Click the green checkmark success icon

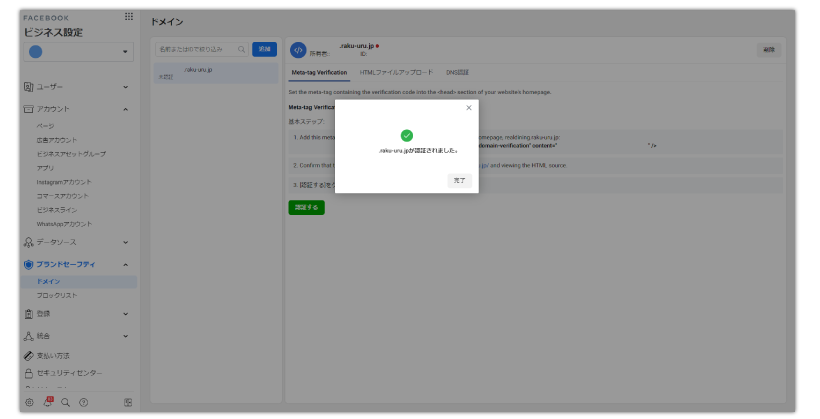point(407,135)
